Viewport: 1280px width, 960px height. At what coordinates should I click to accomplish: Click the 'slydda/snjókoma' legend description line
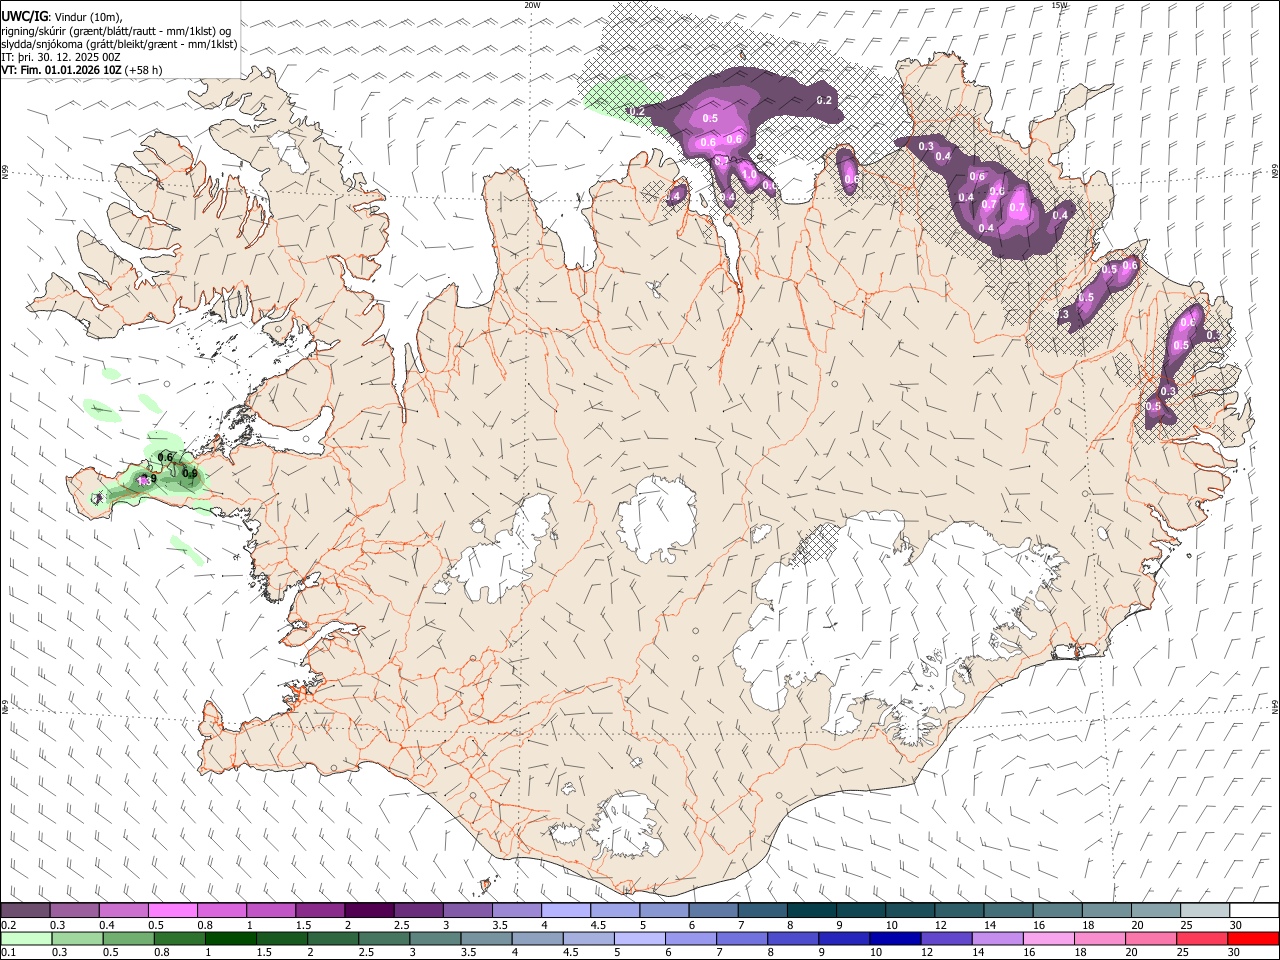point(119,44)
